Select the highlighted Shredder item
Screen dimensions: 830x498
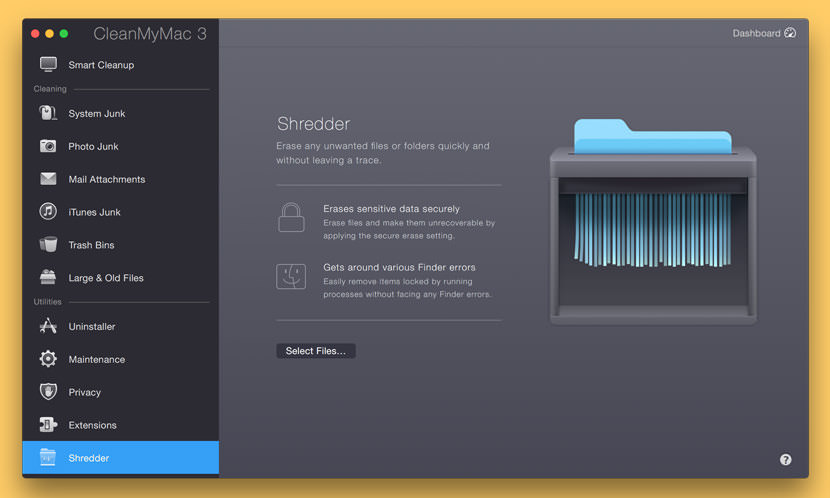121,457
